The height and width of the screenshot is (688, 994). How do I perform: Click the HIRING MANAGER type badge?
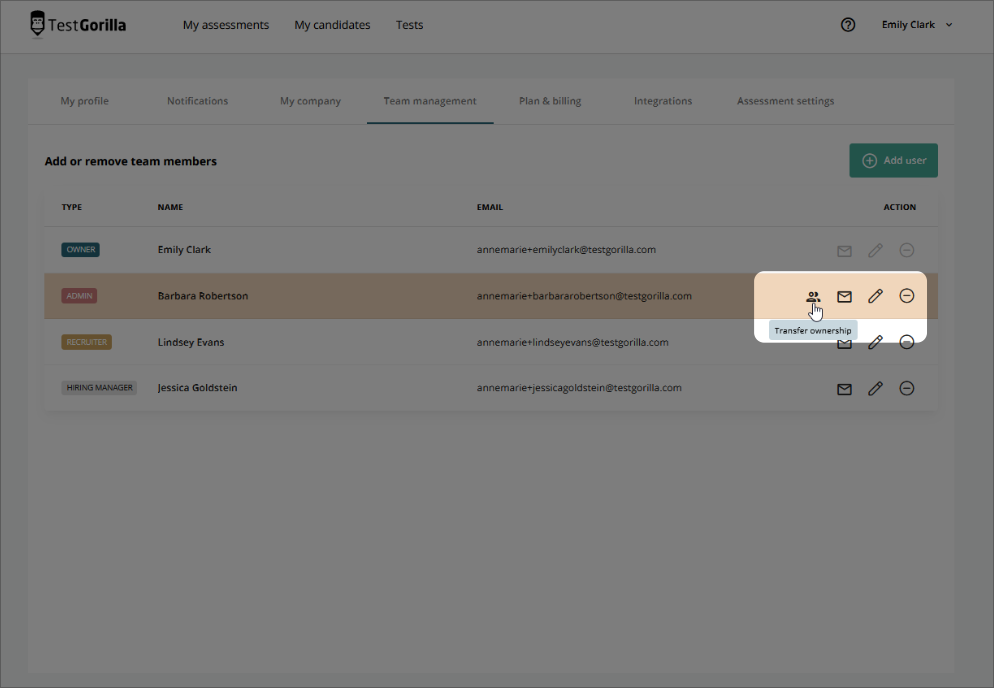[99, 388]
